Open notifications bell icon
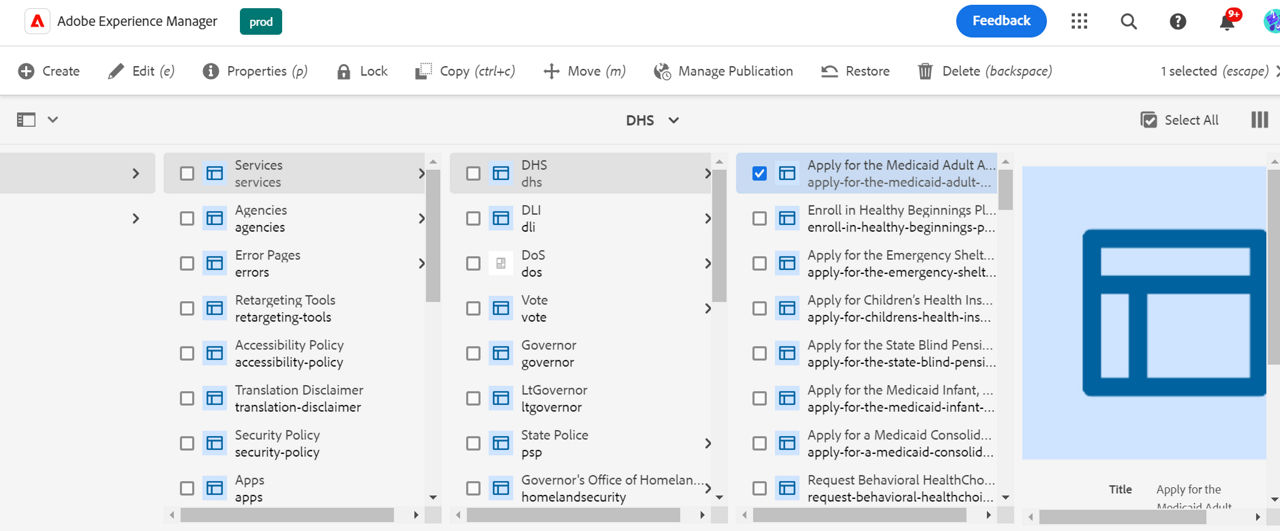Image resolution: width=1280 pixels, height=531 pixels. [1228, 22]
